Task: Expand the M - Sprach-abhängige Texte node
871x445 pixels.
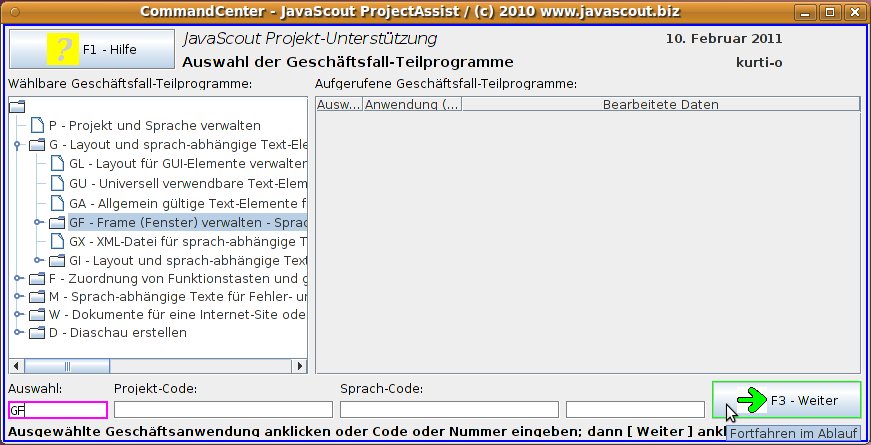Action: pos(17,298)
